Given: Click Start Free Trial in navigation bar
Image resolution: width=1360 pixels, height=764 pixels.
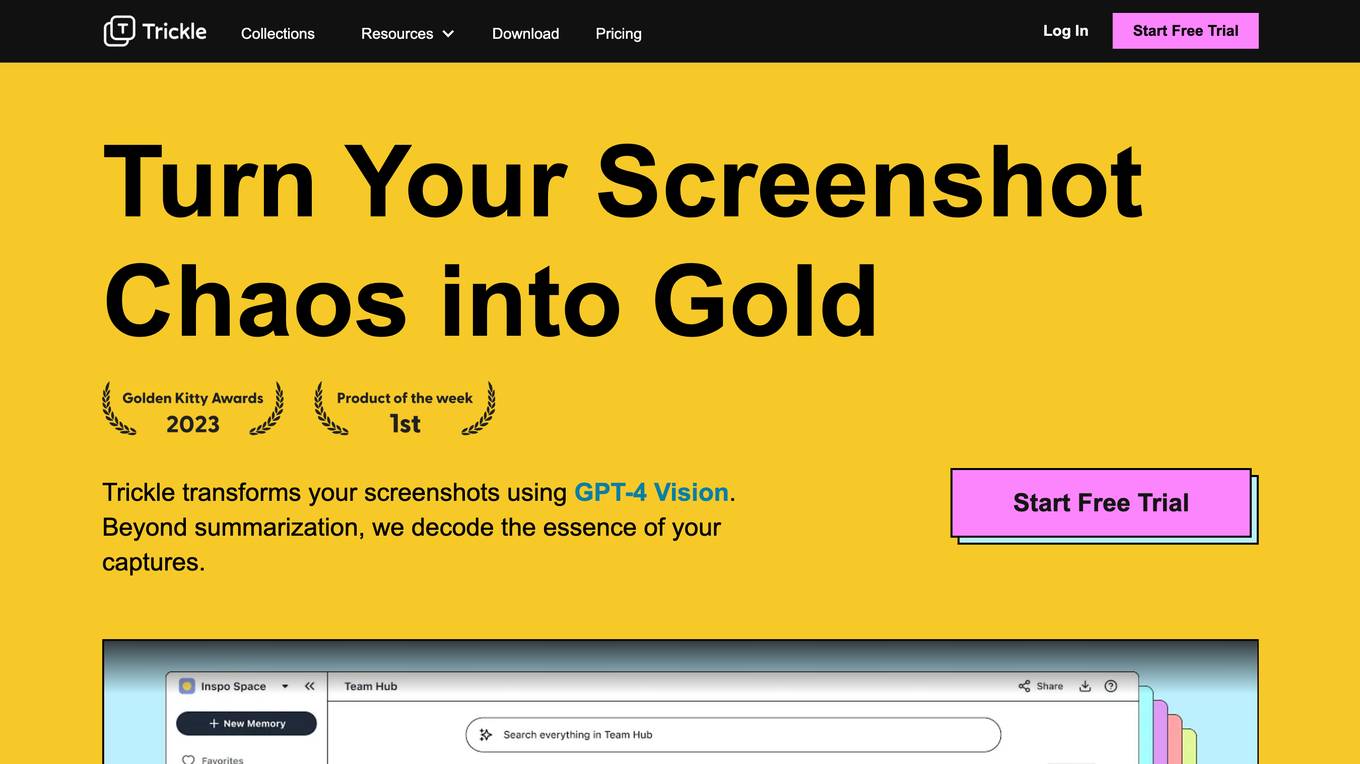Looking at the screenshot, I should click(x=1185, y=31).
